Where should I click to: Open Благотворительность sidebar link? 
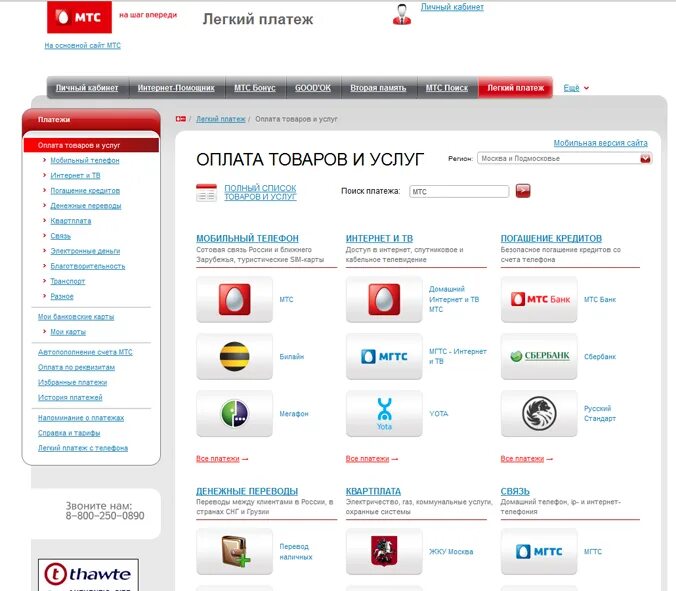(x=88, y=266)
